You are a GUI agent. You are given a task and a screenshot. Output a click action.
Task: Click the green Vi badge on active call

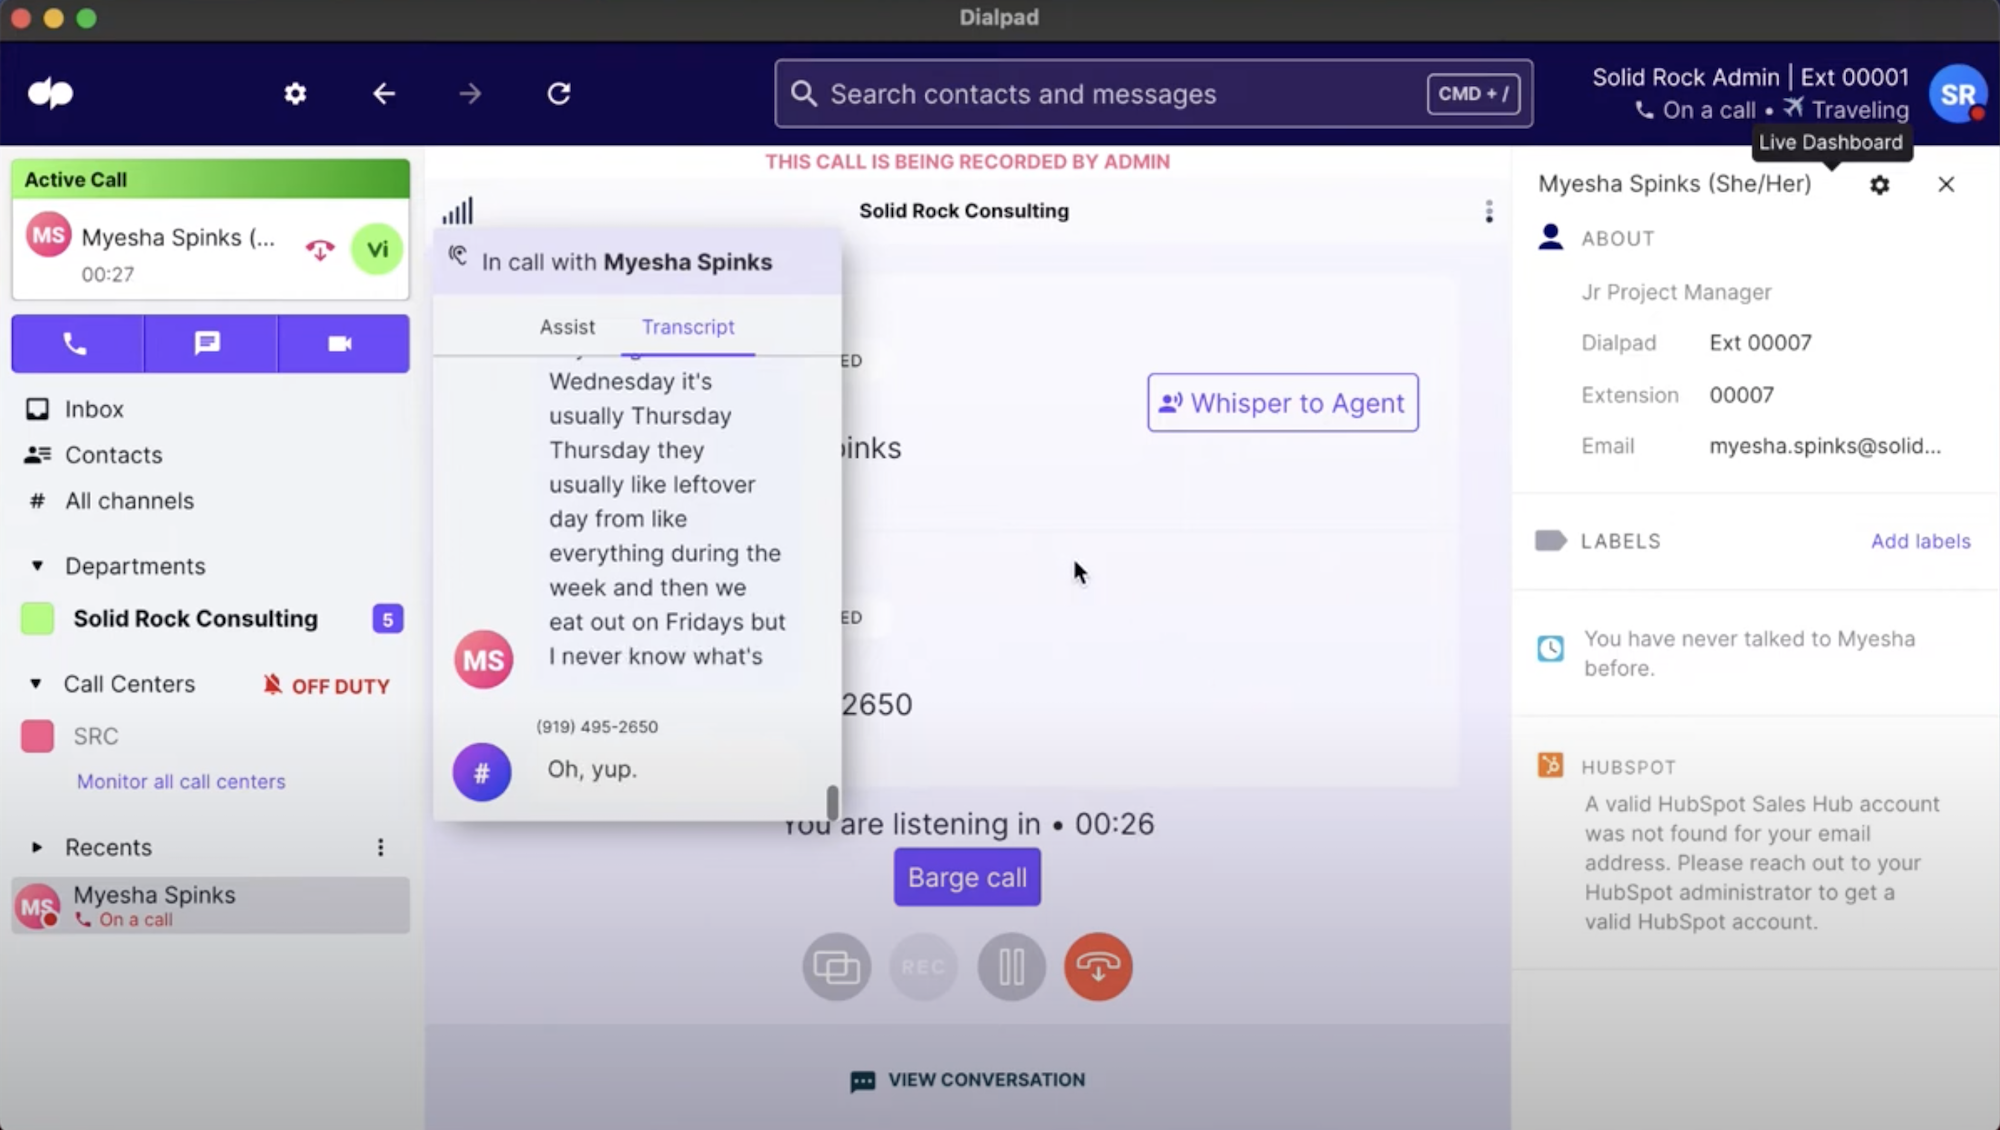377,249
